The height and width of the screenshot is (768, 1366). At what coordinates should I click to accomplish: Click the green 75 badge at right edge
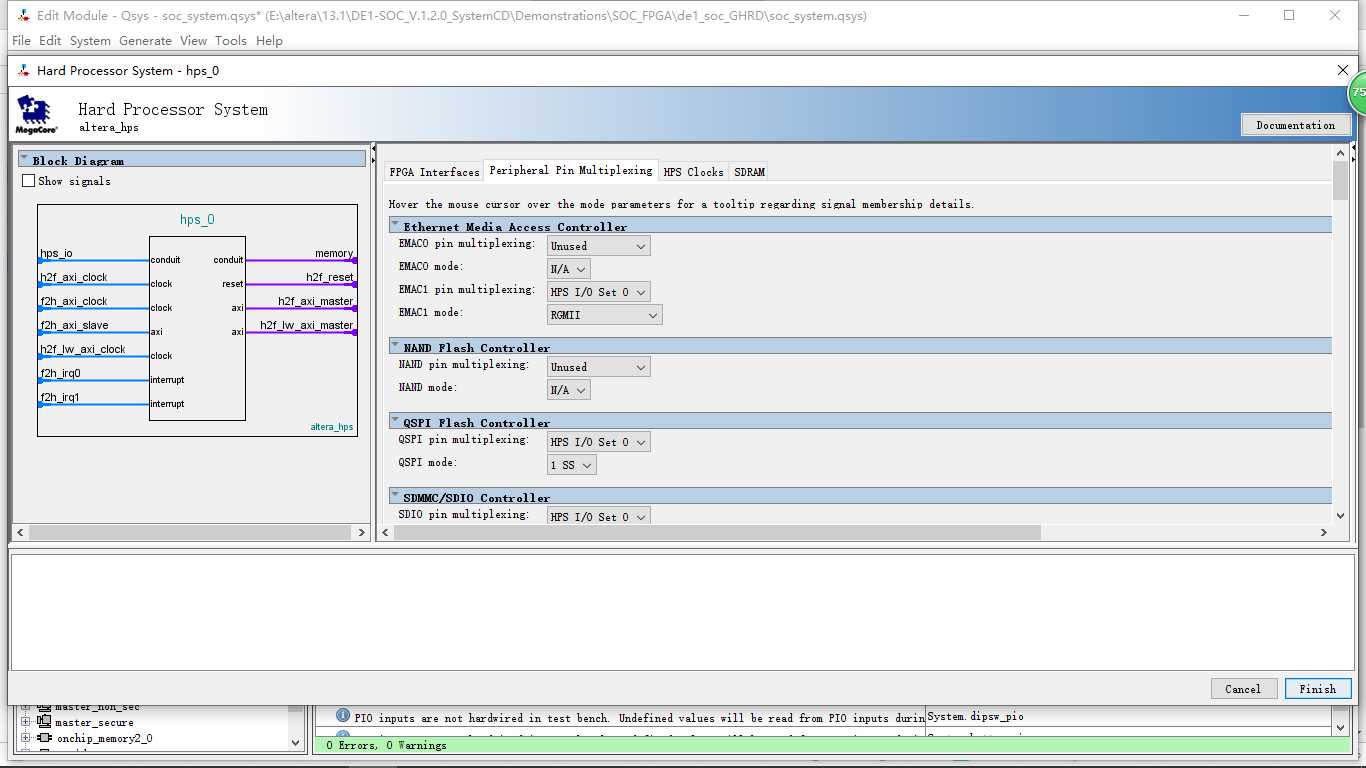click(1357, 92)
